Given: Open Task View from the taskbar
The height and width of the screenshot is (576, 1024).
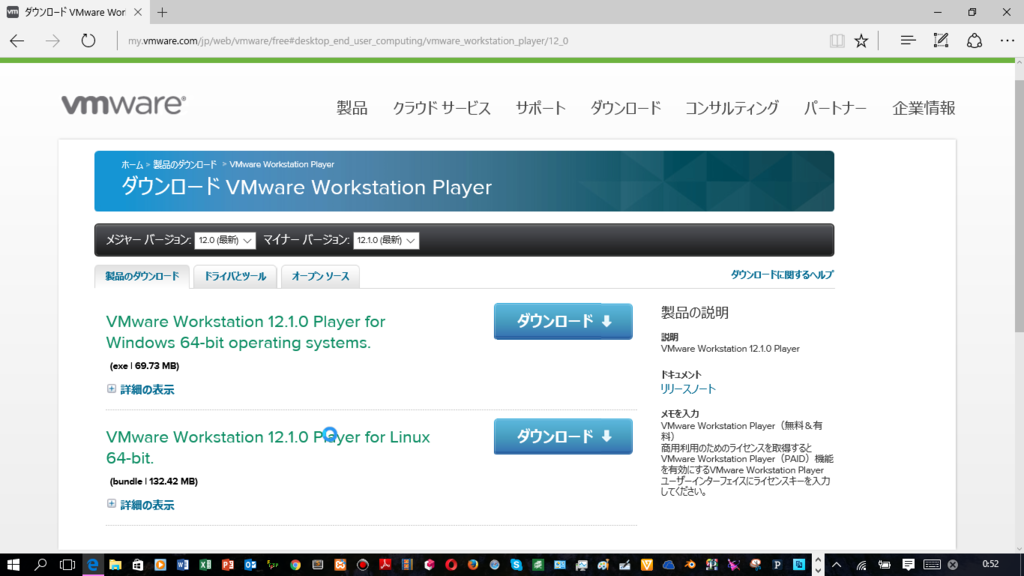Looking at the screenshot, I should coord(67,565).
